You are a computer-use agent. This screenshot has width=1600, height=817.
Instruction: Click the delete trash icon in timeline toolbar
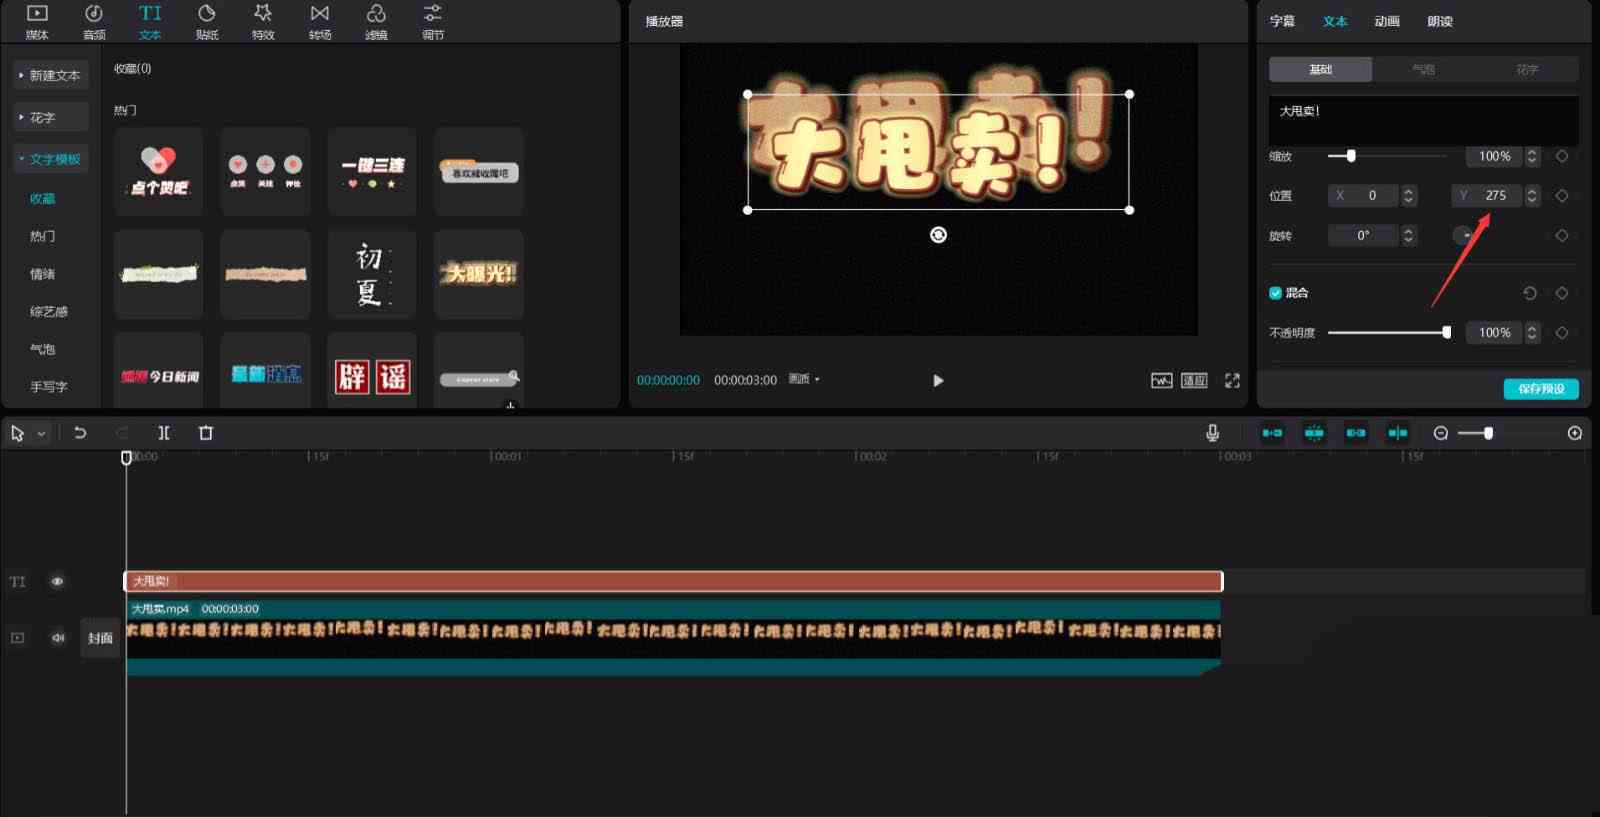(206, 433)
